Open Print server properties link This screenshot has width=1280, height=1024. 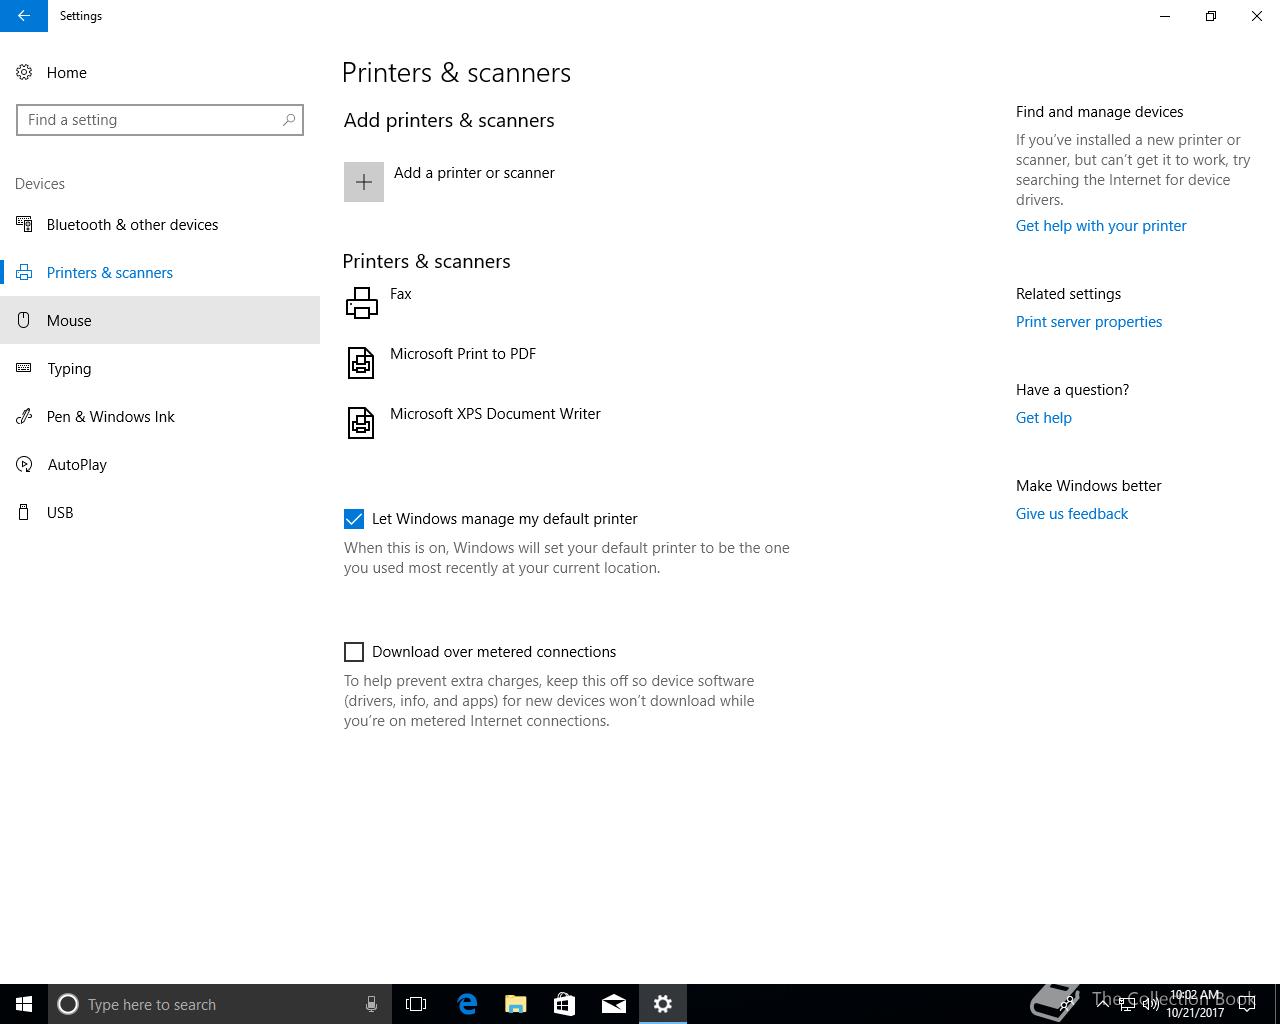point(1089,322)
